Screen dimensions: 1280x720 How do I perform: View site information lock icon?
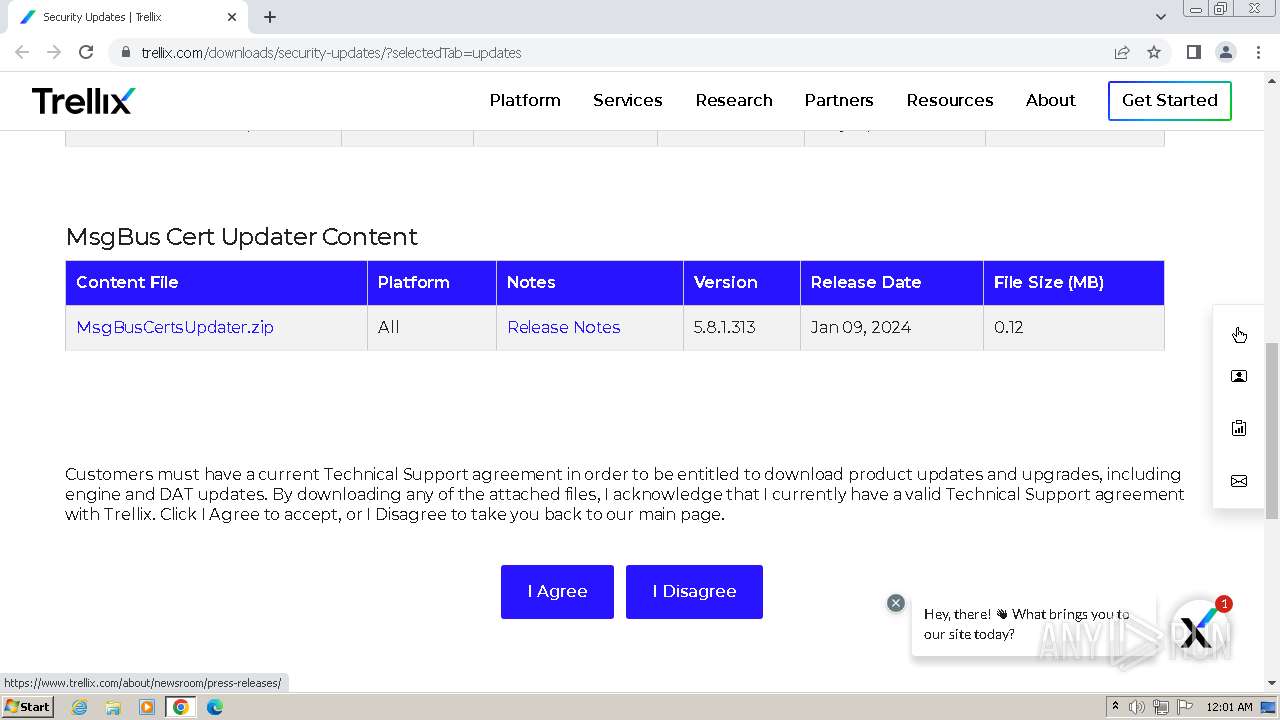(x=126, y=53)
